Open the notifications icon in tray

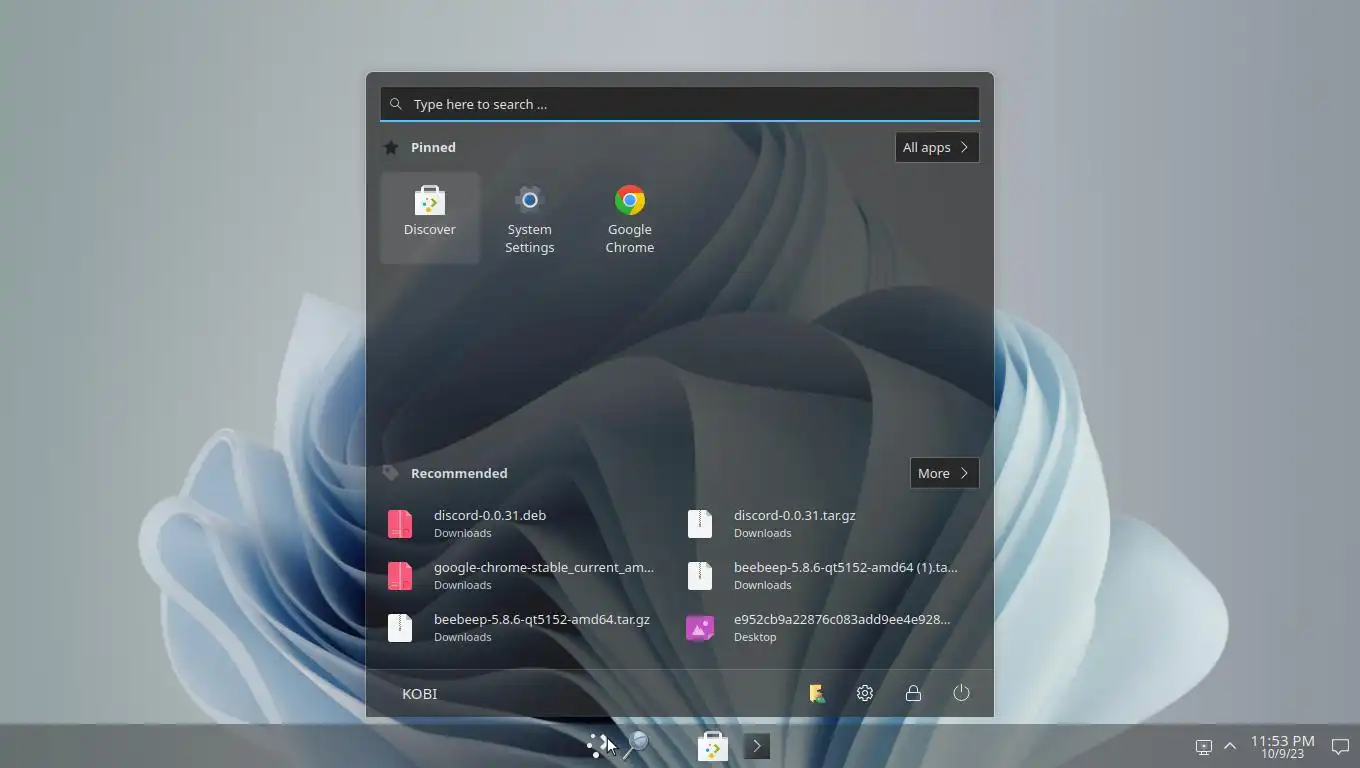tap(1340, 747)
